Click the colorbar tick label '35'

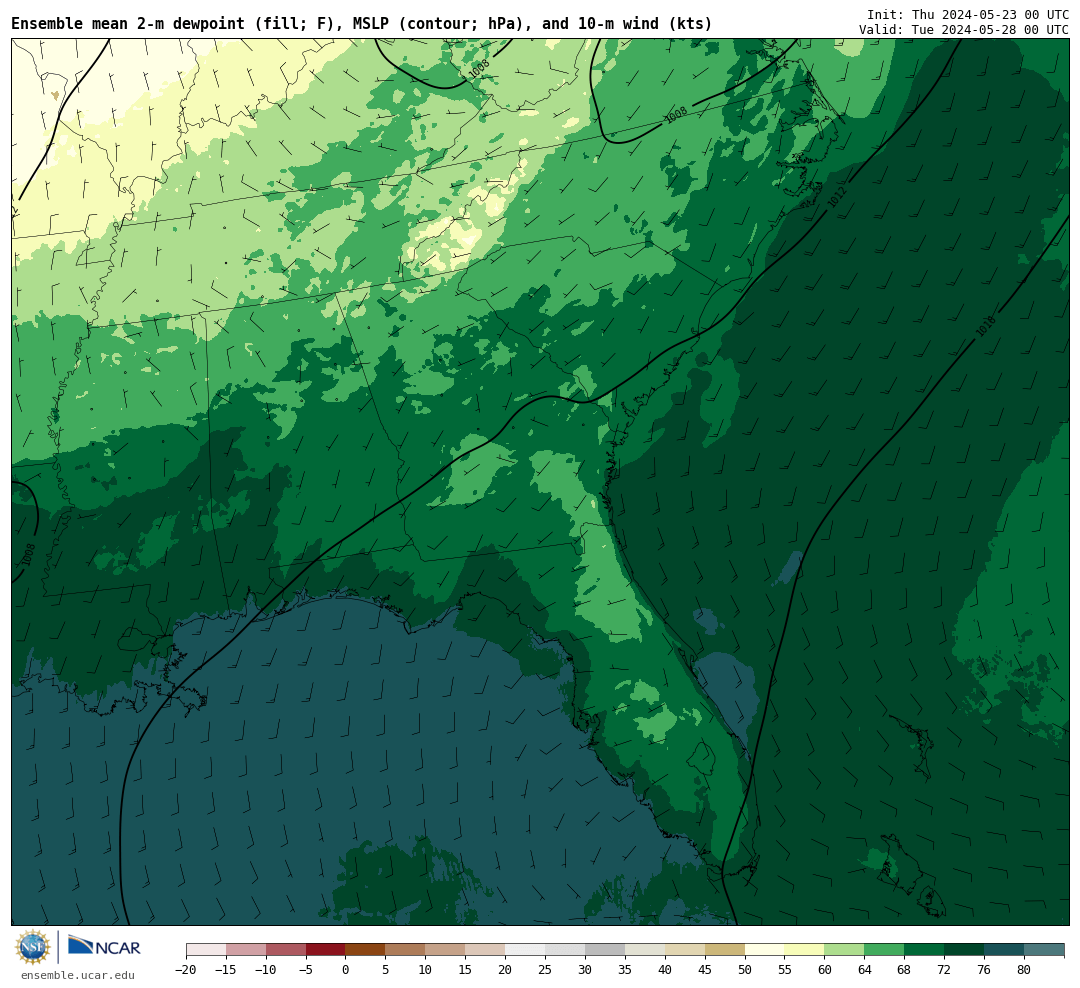pos(625,970)
